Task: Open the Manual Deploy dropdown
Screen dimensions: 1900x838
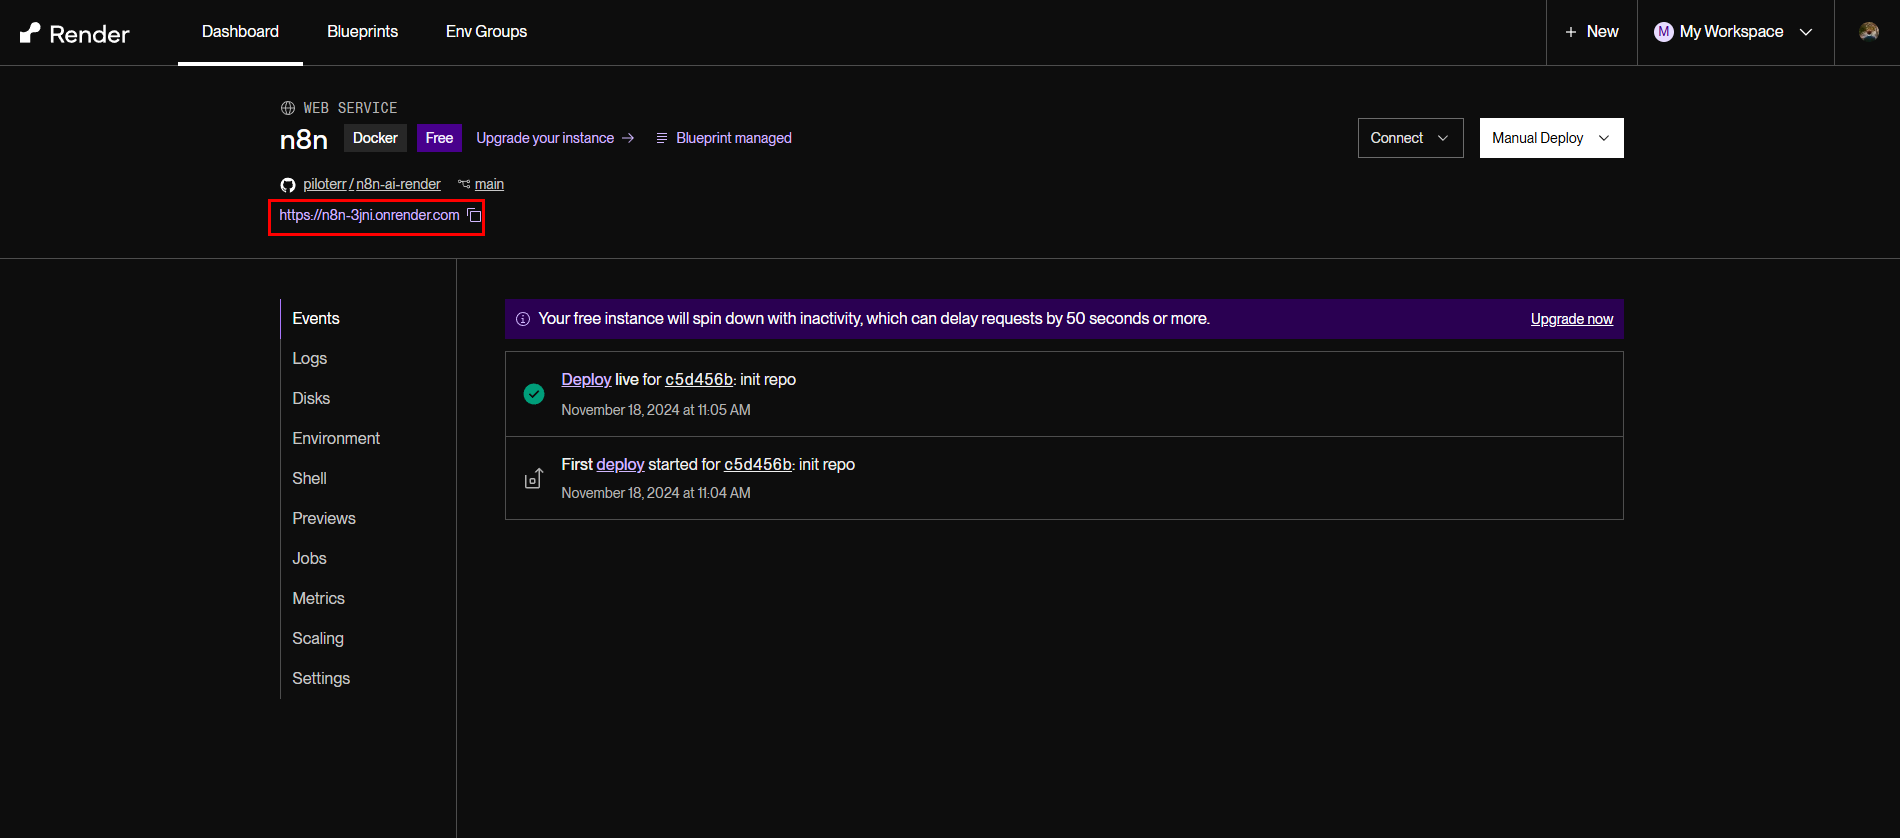Action: [1551, 138]
